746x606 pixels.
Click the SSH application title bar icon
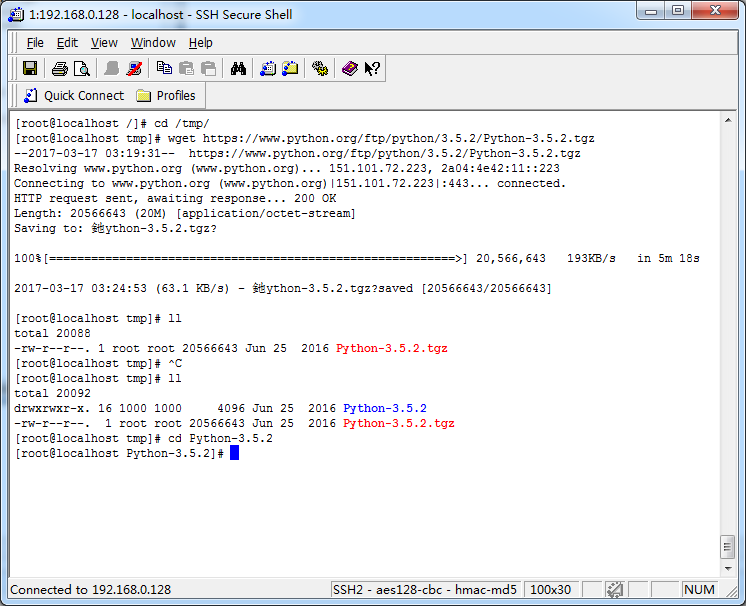pos(16,14)
